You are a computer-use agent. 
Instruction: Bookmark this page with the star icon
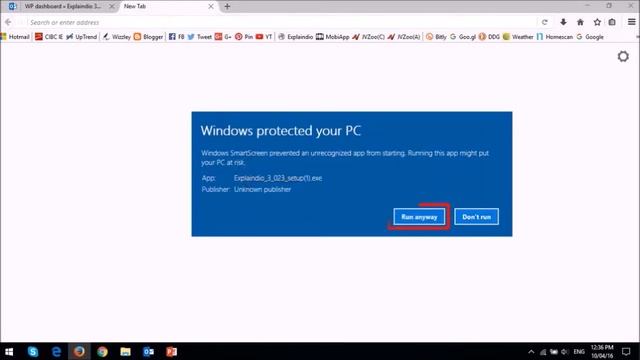[597, 22]
